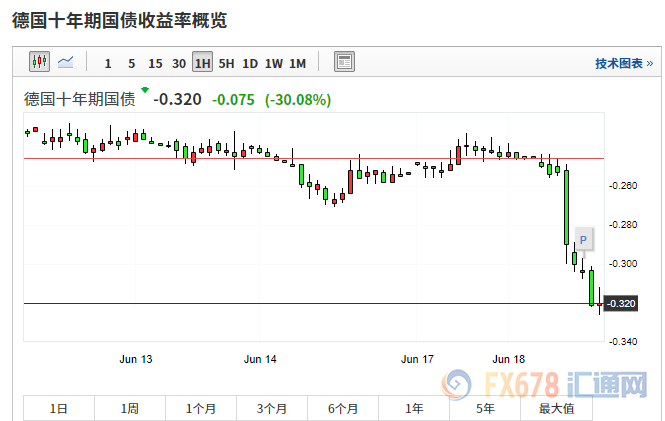Select 30 minute interval
665x421 pixels.
(179, 64)
